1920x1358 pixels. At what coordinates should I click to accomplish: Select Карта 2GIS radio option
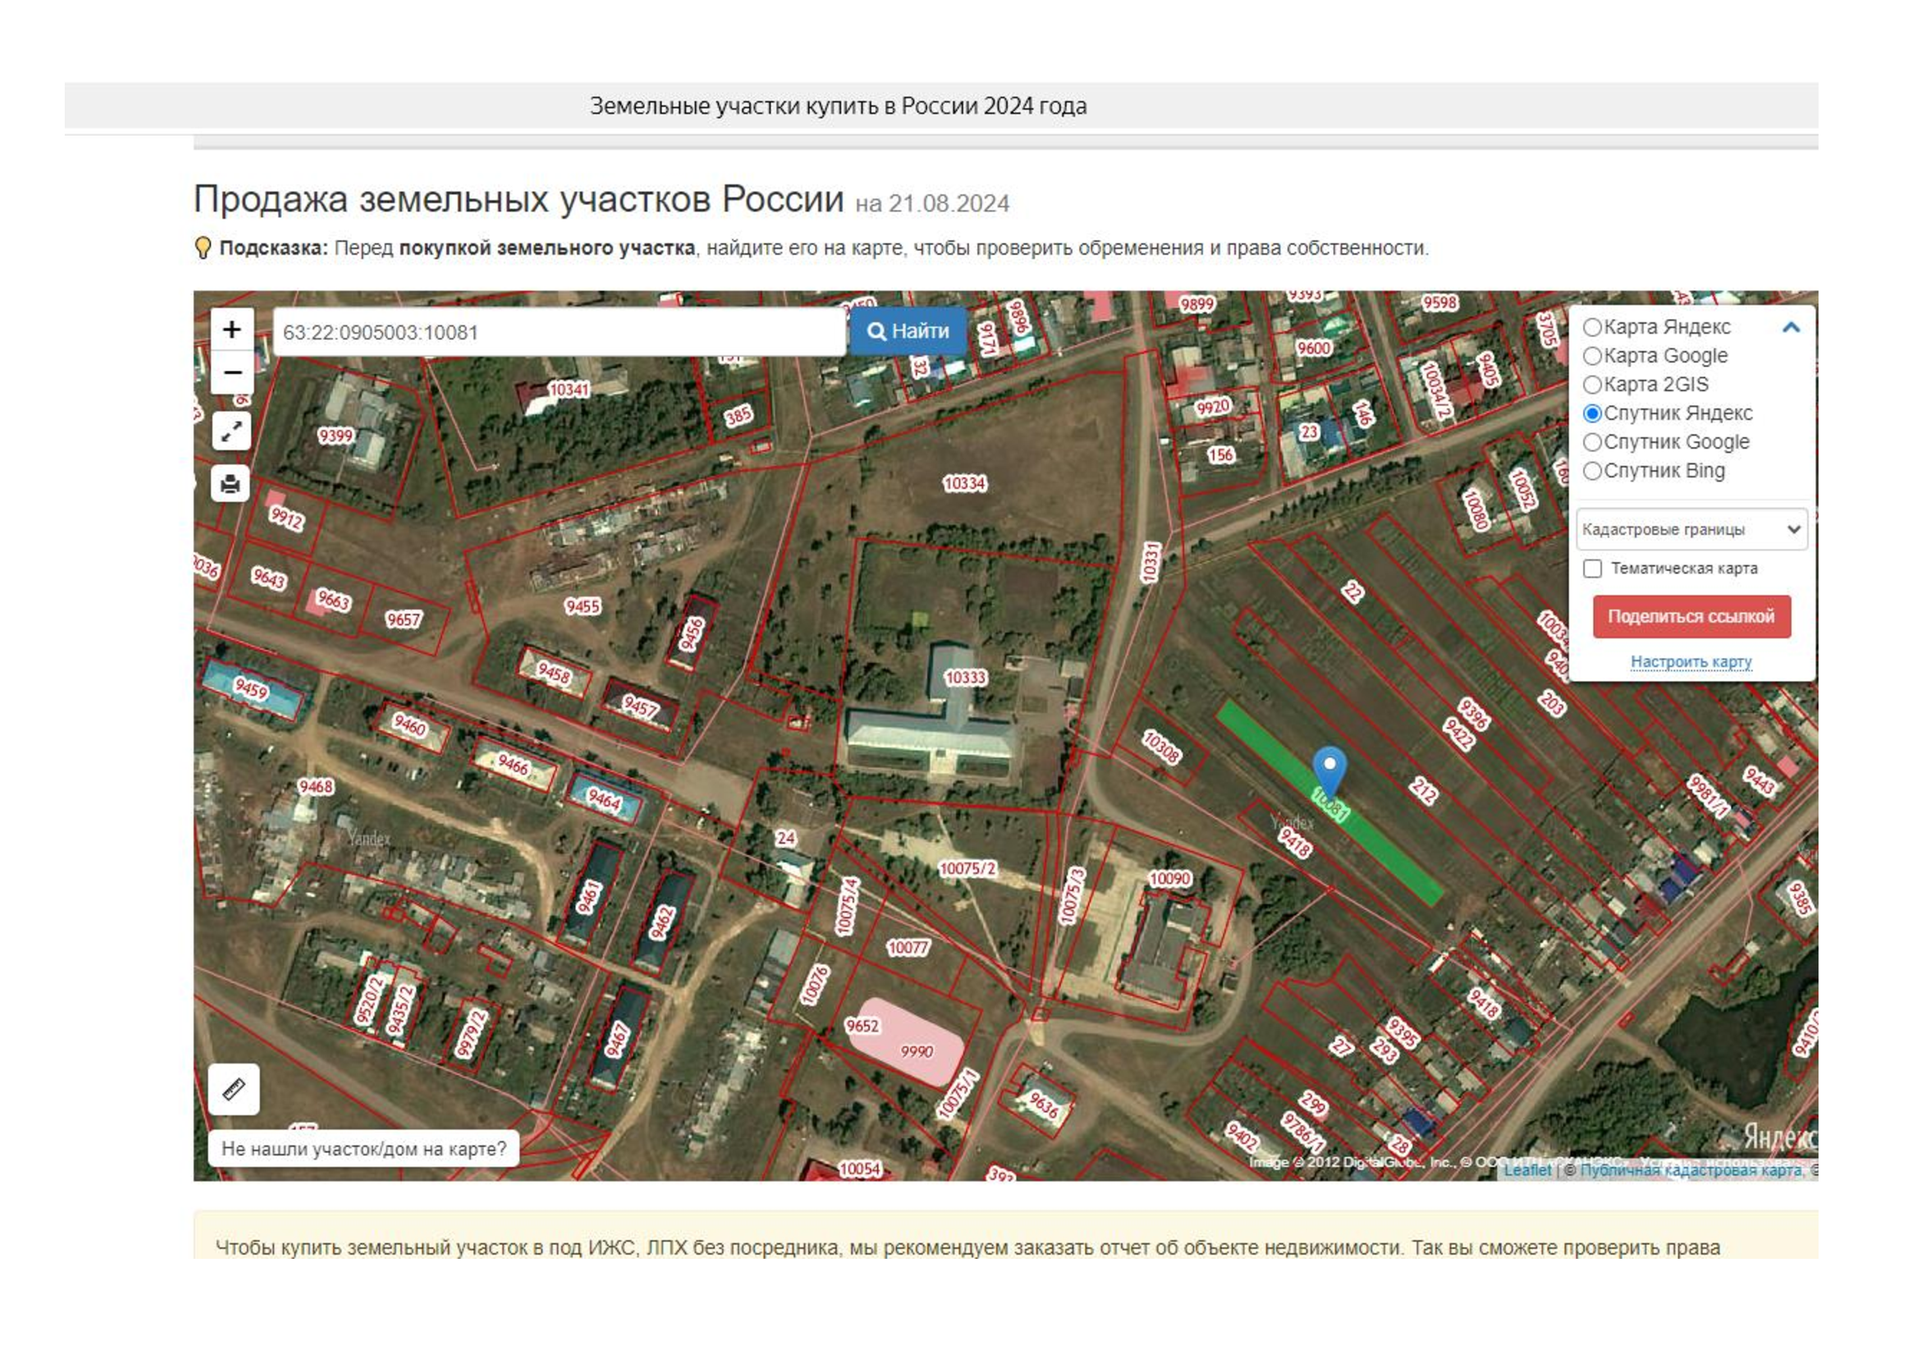click(1593, 385)
